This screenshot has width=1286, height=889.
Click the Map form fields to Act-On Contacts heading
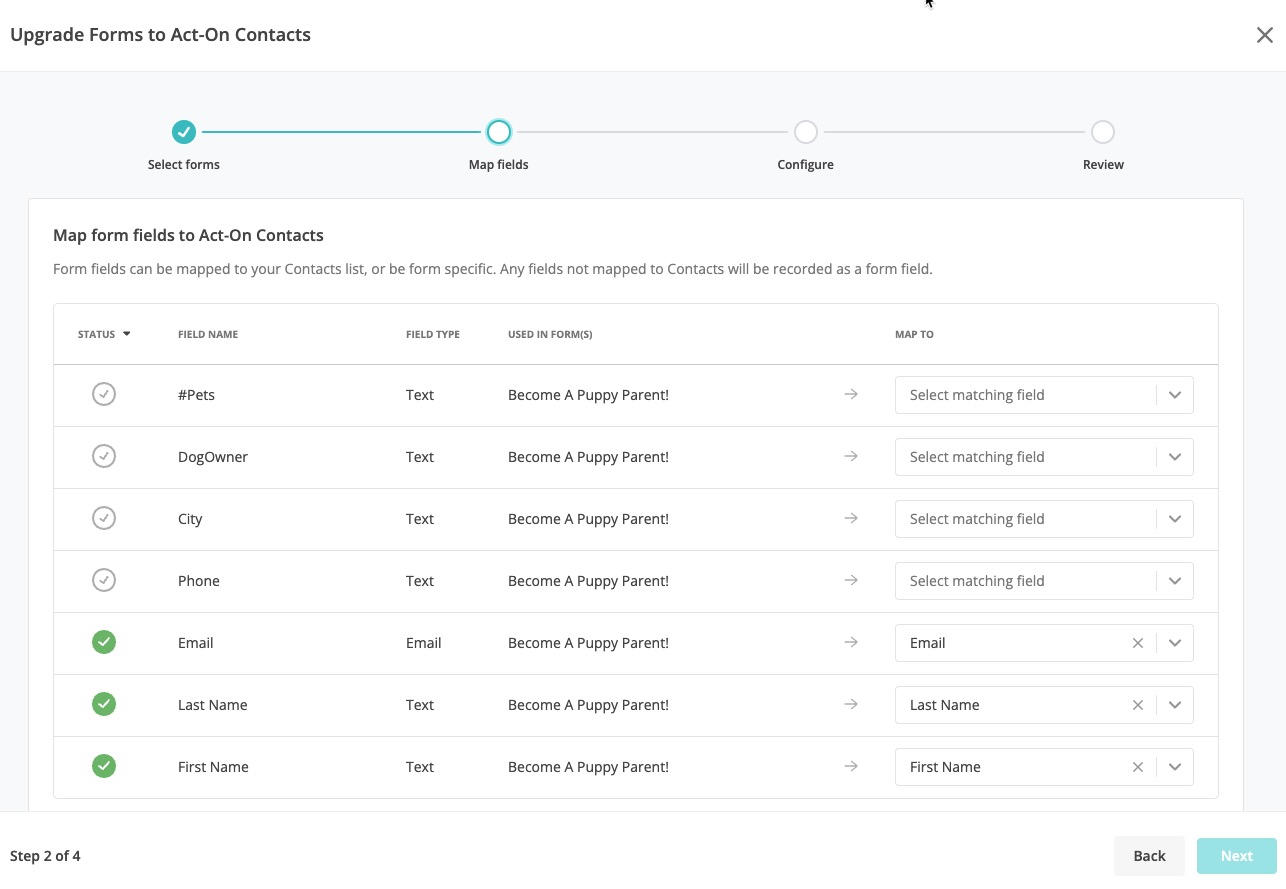coord(188,236)
